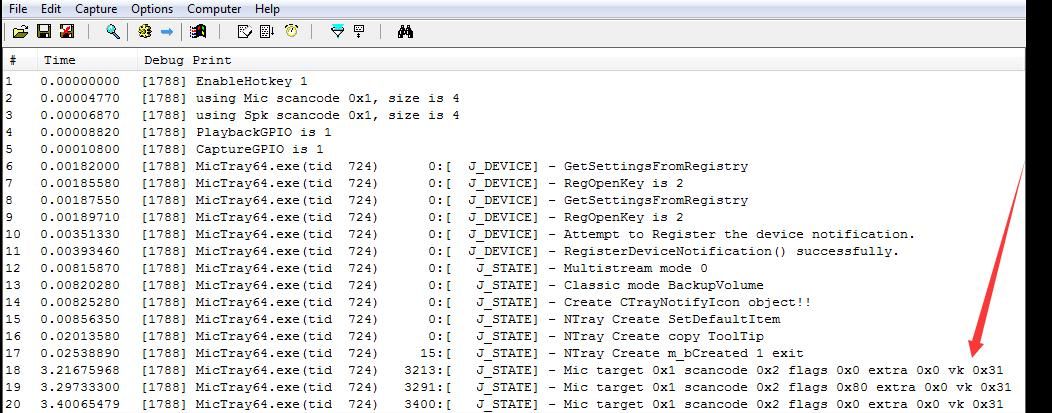Select row 1 EnableHotkey 1
This screenshot has height=413, width=1052.
(513, 81)
